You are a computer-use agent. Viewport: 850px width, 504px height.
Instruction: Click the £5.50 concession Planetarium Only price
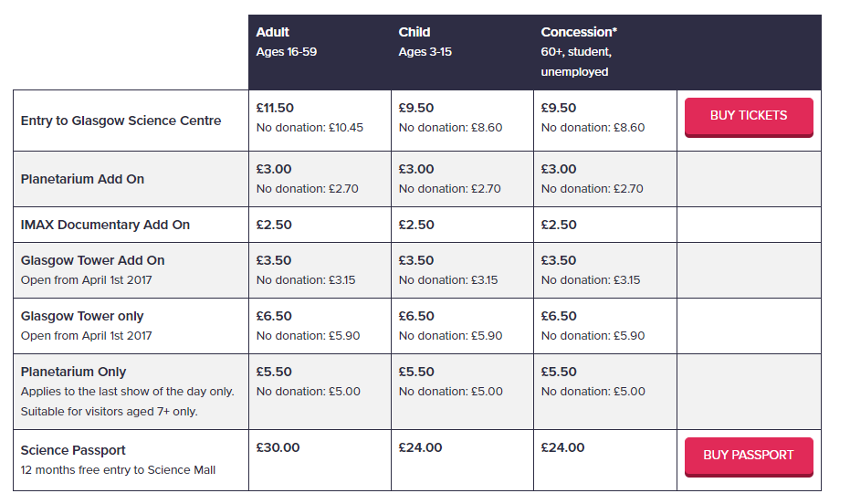(x=559, y=372)
